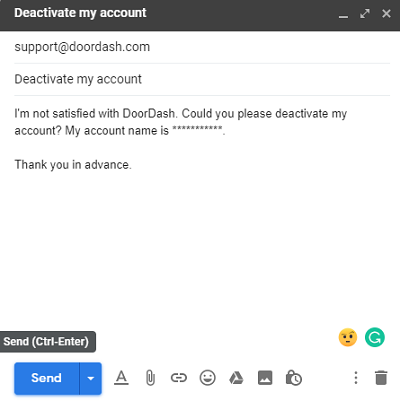The image size is (400, 401).
Task: Open formatting options with the underlined A icon
Action: (121, 378)
